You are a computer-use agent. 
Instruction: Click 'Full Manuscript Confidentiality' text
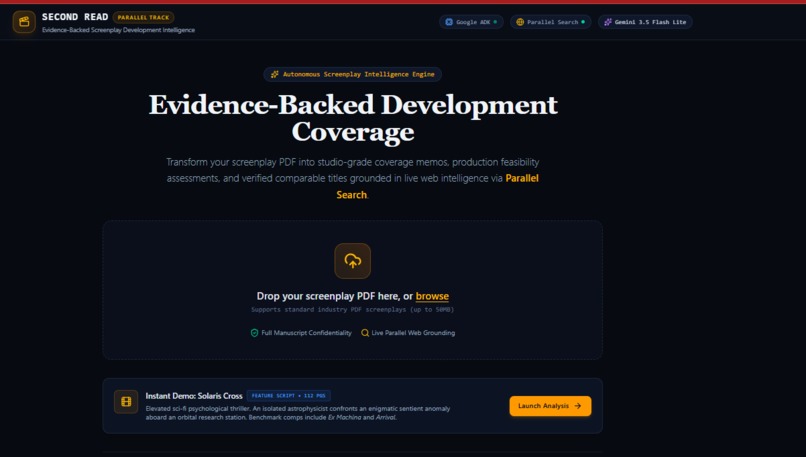coord(306,333)
